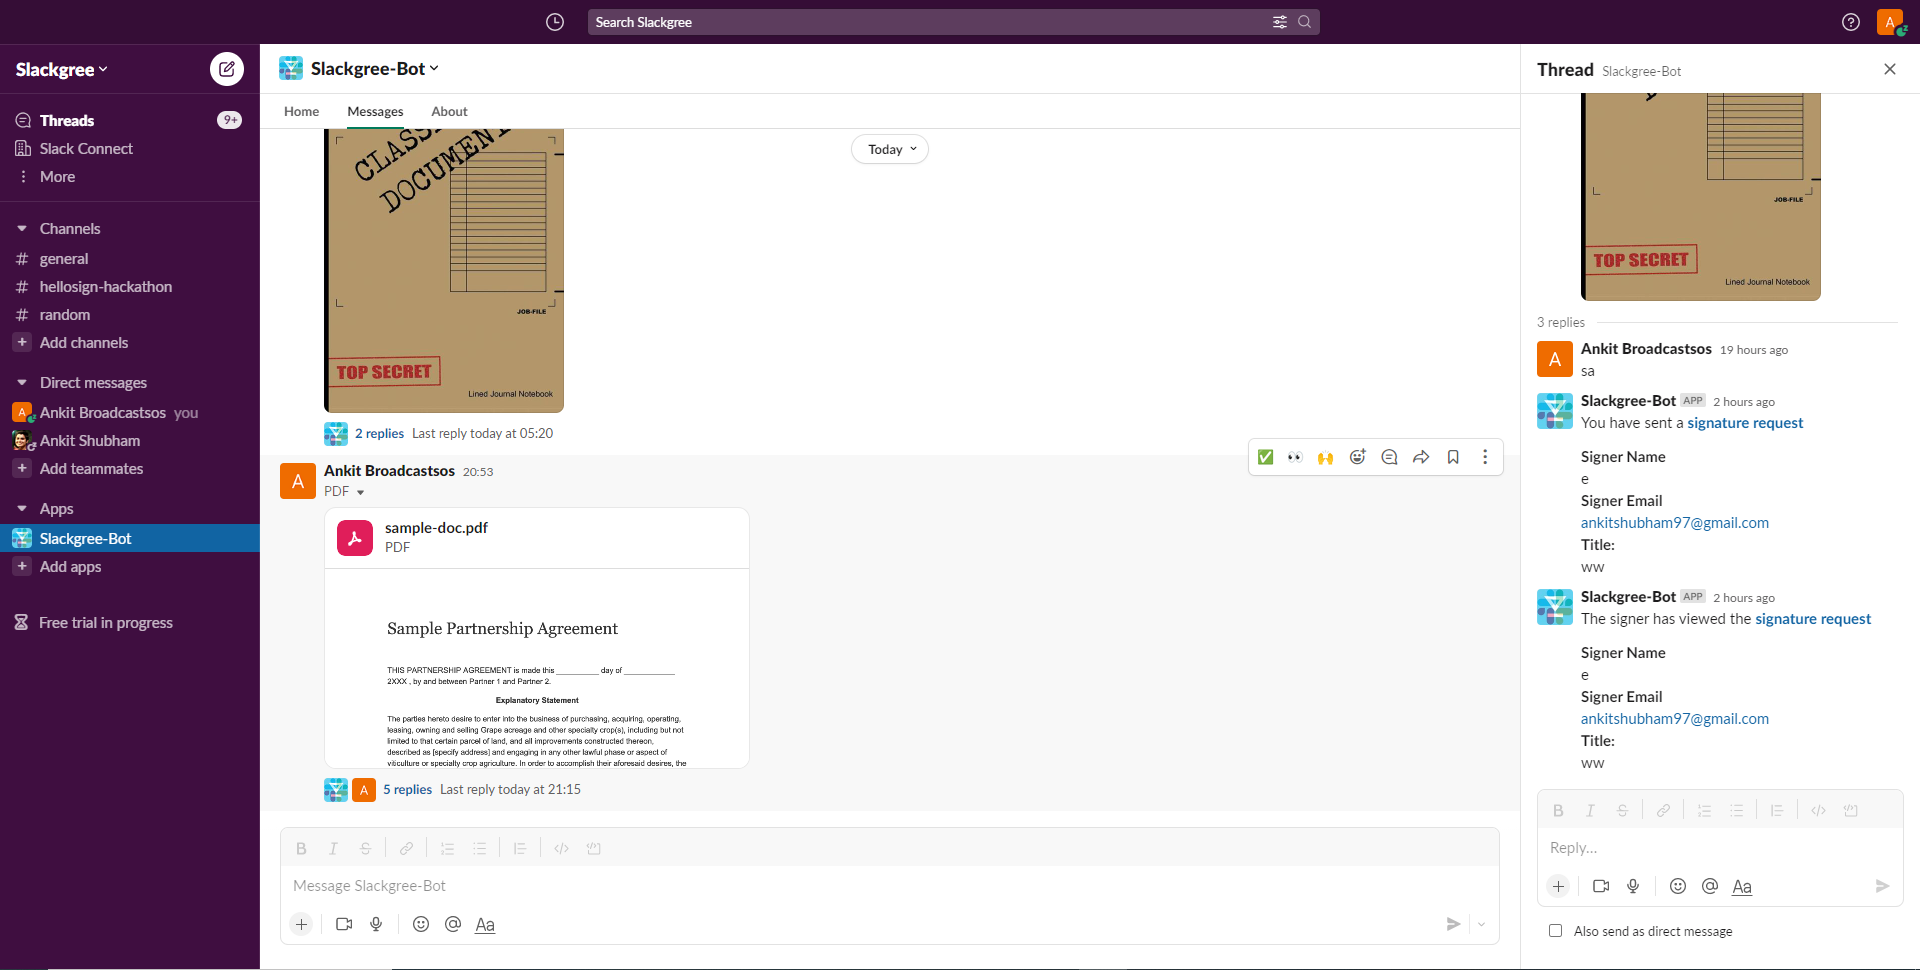
Task: Collapse the Channels section
Action: [x=22, y=228]
